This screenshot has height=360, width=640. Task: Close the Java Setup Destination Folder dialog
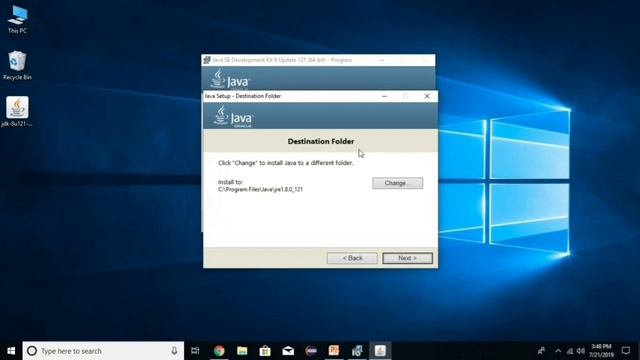point(427,96)
